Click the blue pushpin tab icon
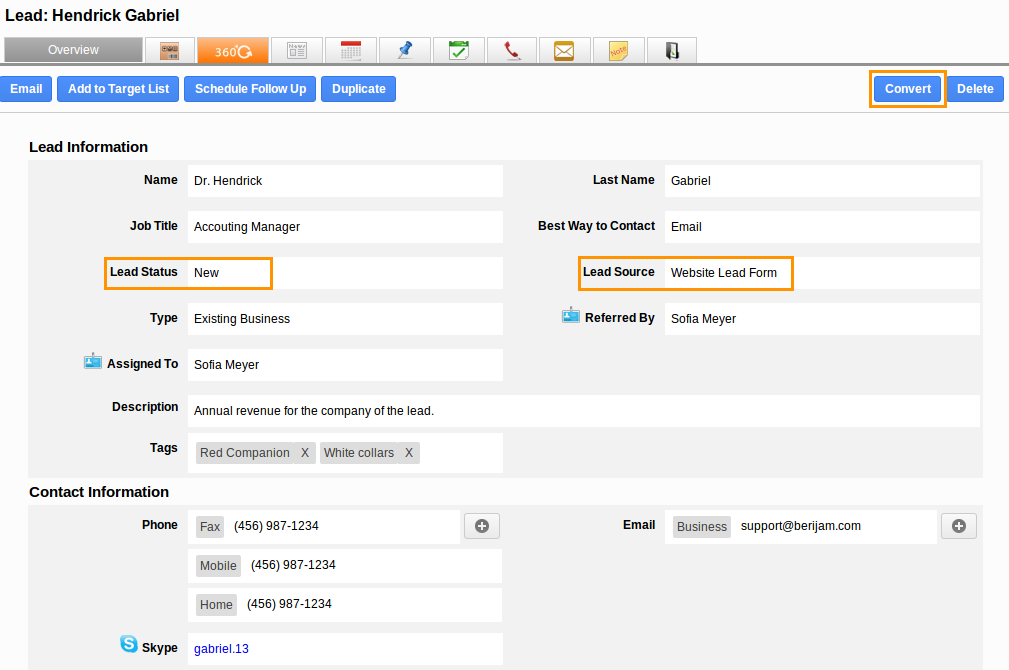Screen dimensions: 1009x670 pos(404,50)
